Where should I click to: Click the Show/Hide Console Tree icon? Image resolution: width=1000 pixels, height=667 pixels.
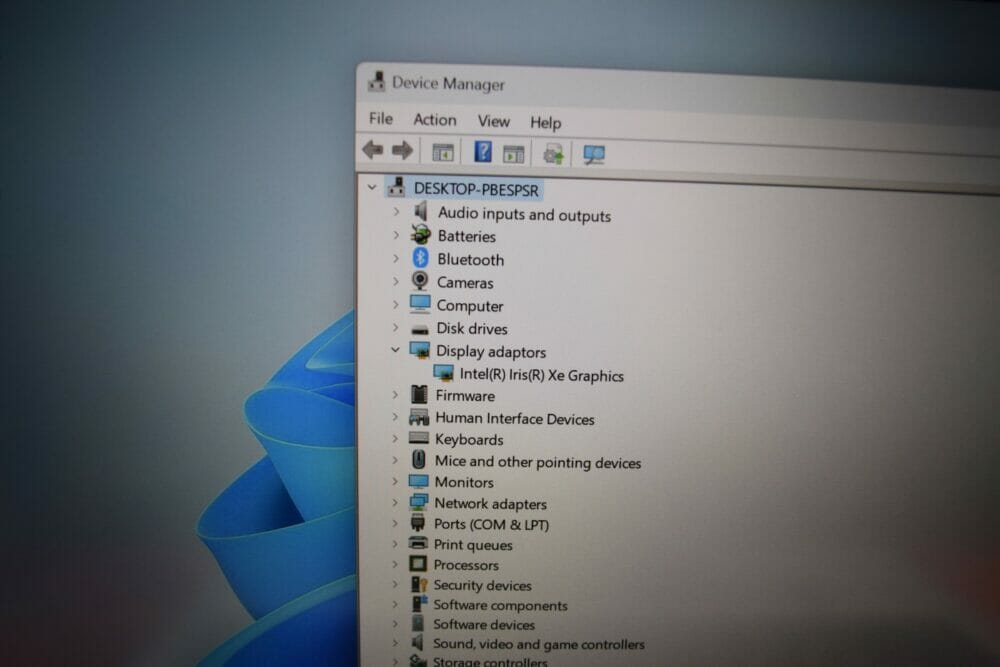[443, 152]
